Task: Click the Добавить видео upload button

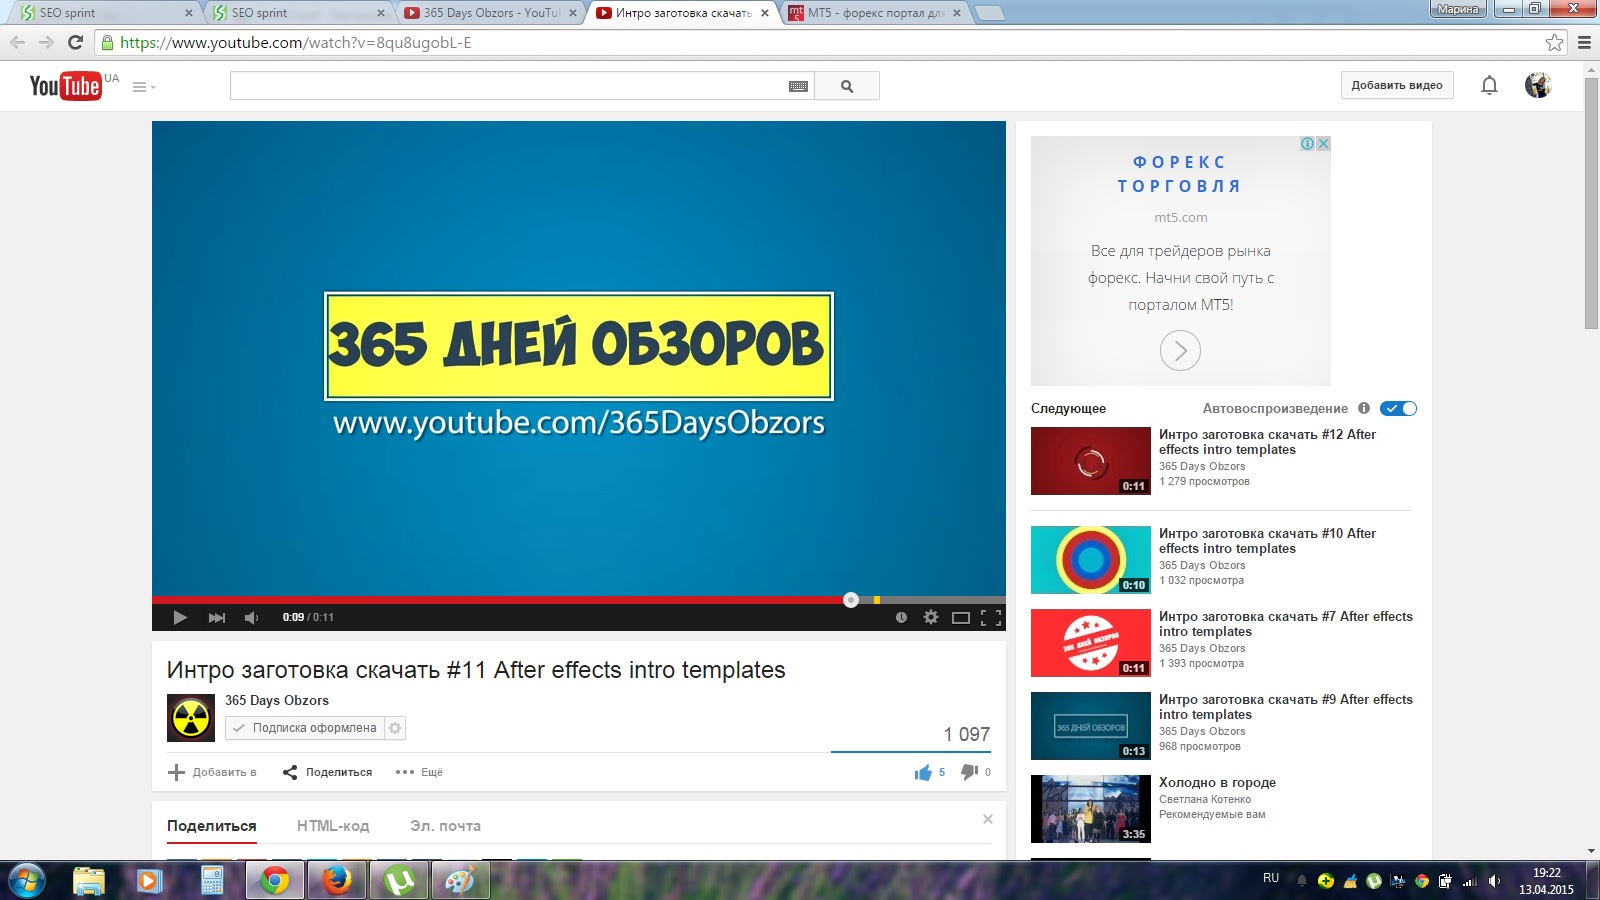Action: point(1397,85)
